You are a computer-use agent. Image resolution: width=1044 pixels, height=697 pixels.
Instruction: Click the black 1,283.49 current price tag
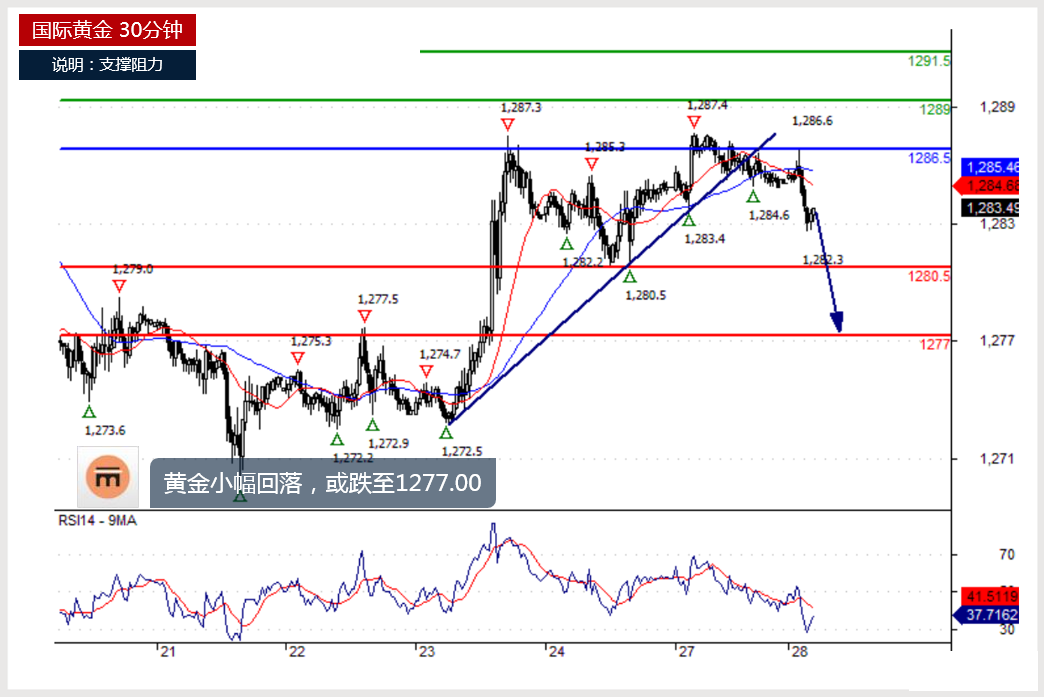point(996,208)
